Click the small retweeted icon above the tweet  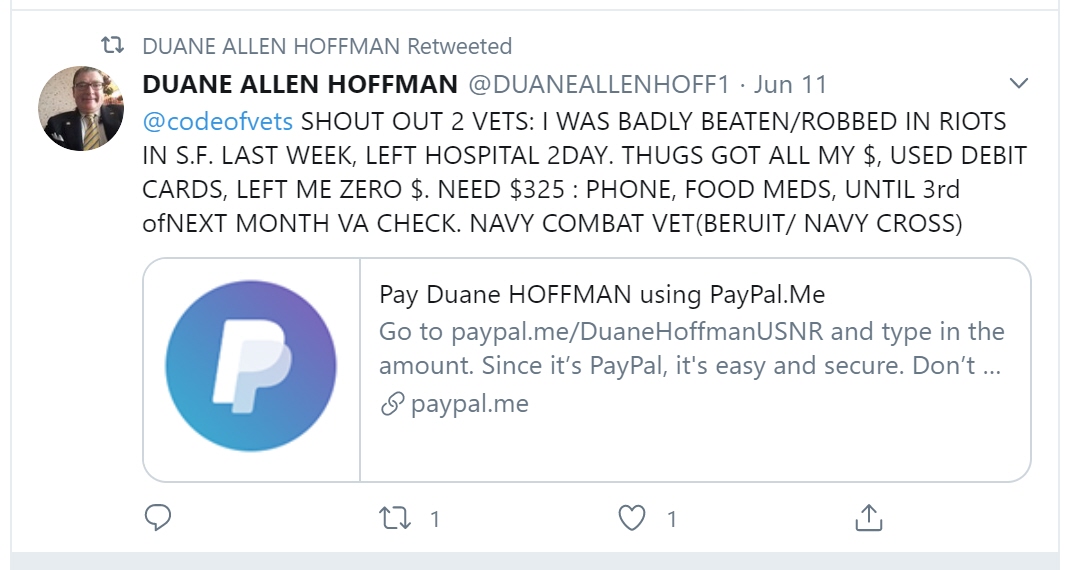115,46
